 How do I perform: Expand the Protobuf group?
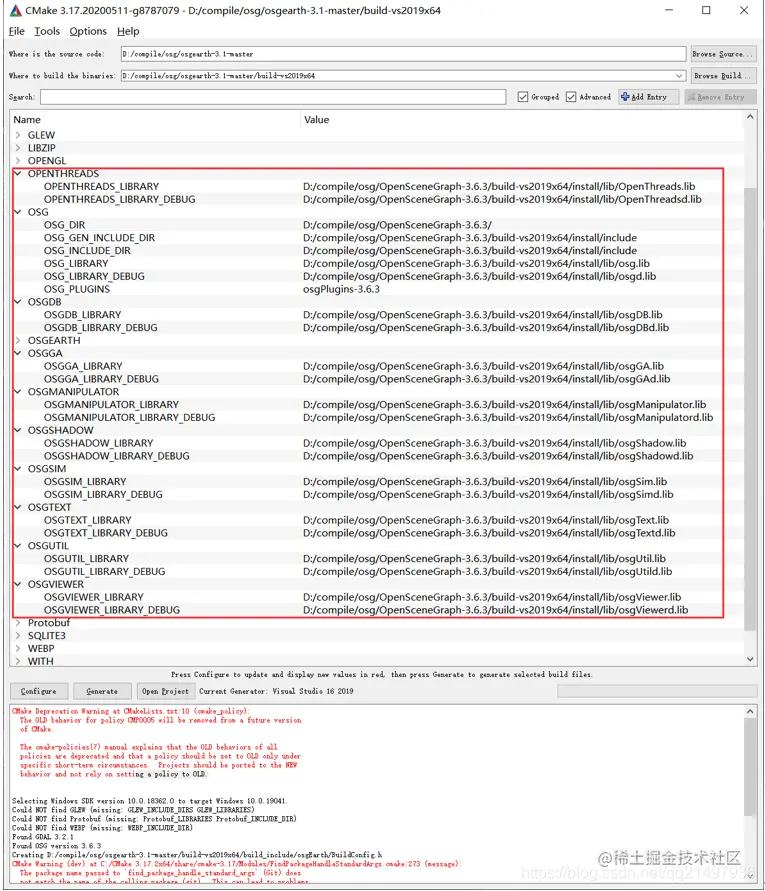click(18, 623)
